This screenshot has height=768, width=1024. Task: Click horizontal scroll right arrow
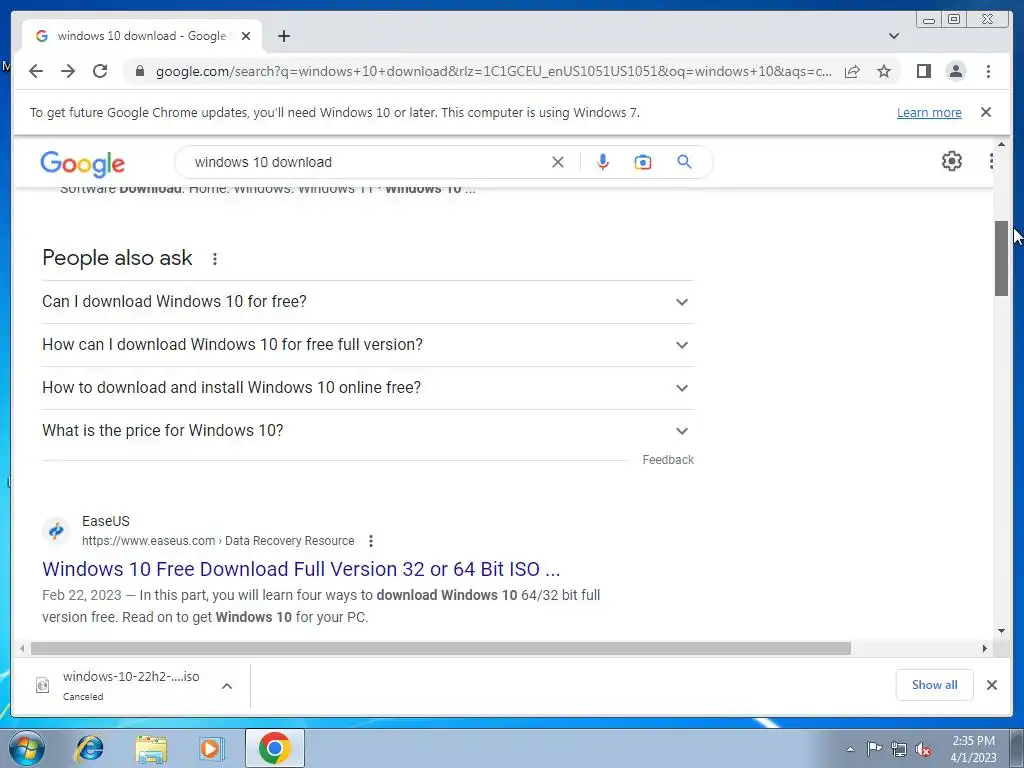(985, 648)
